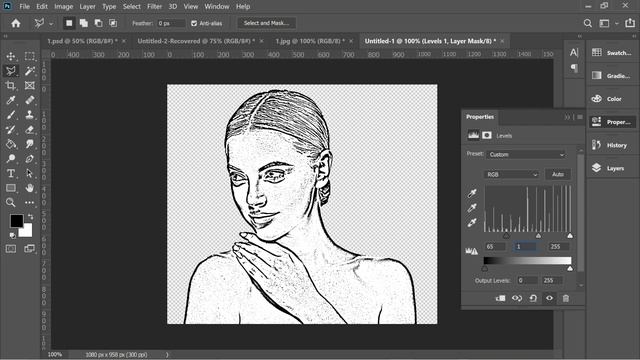
Task: Open the status bar info arrow
Action: coord(167,355)
